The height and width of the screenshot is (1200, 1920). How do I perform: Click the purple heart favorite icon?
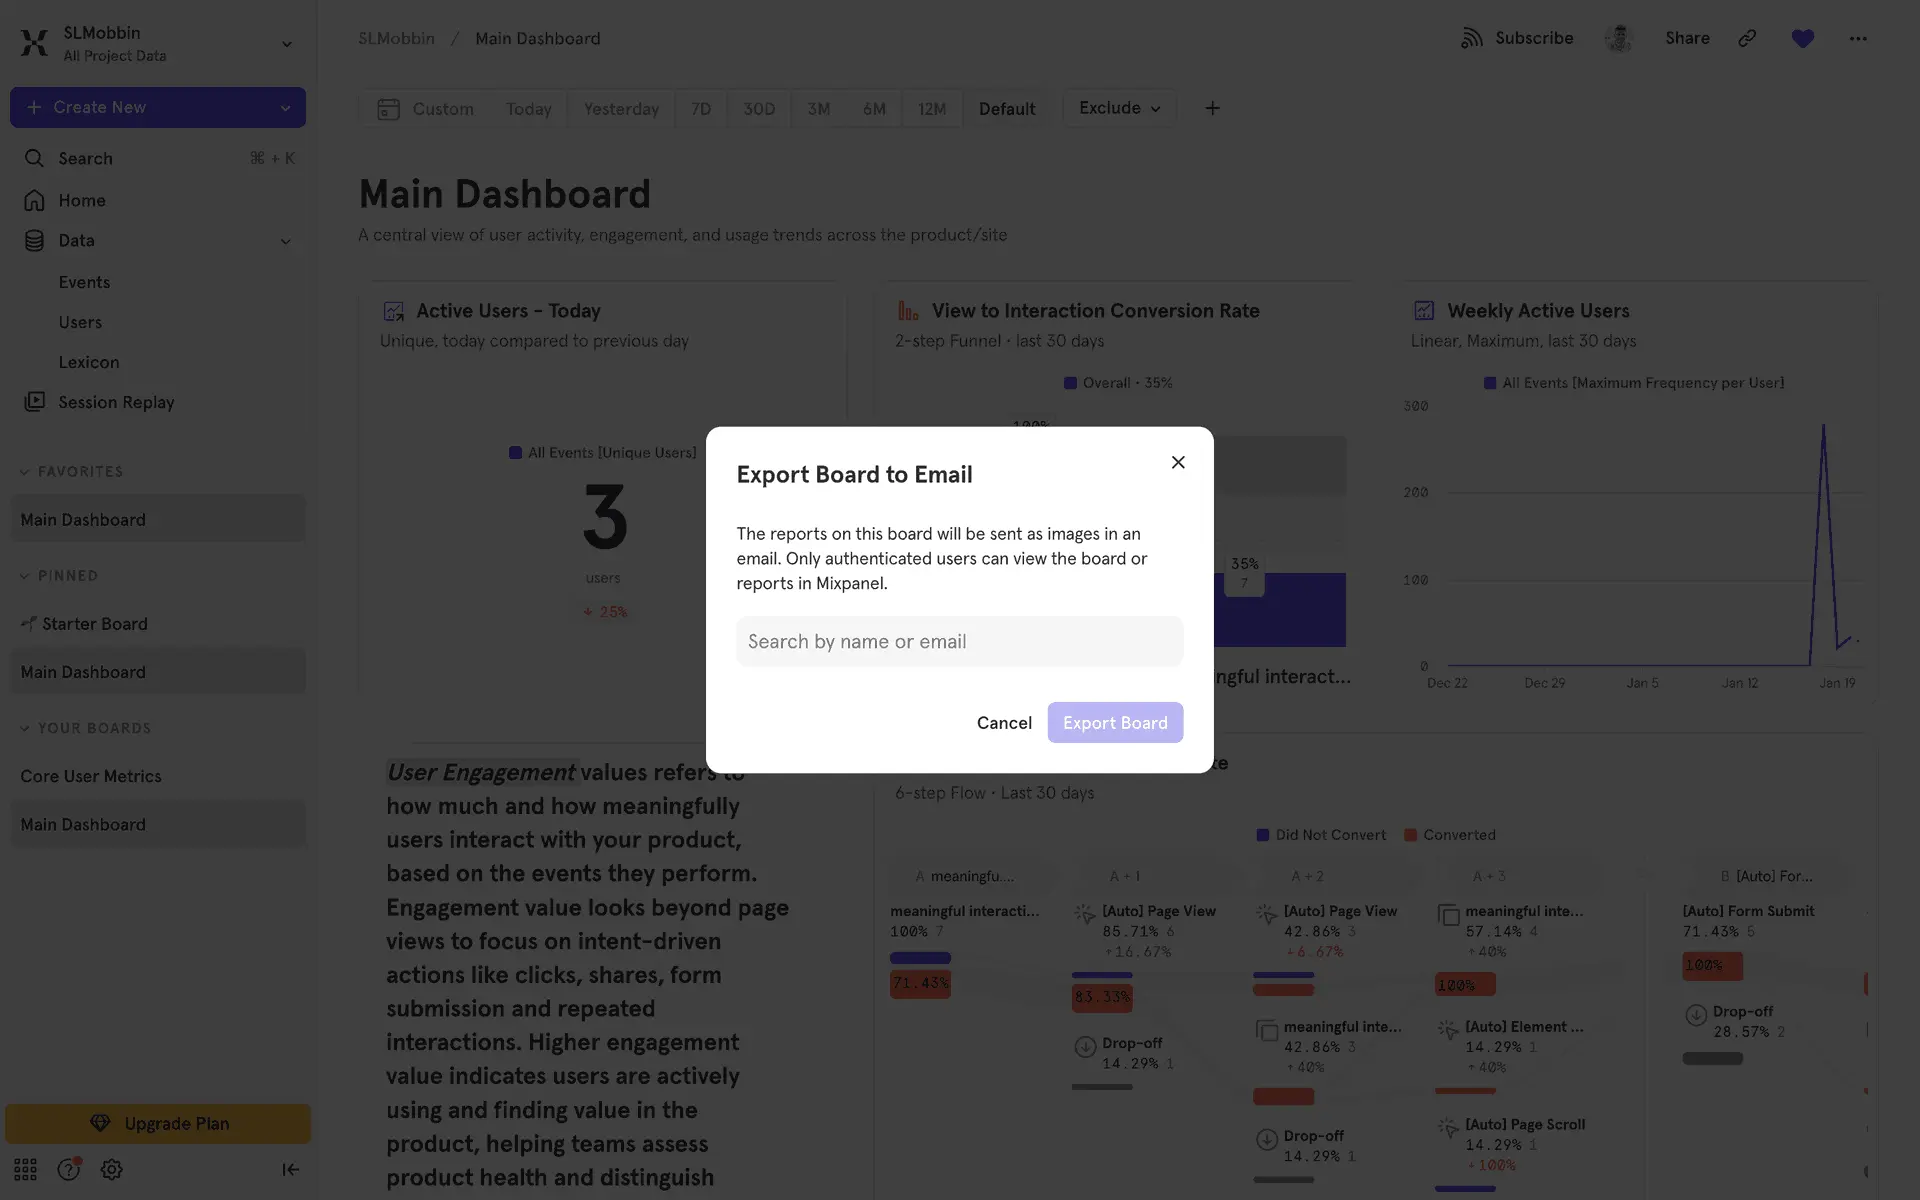tap(1802, 38)
